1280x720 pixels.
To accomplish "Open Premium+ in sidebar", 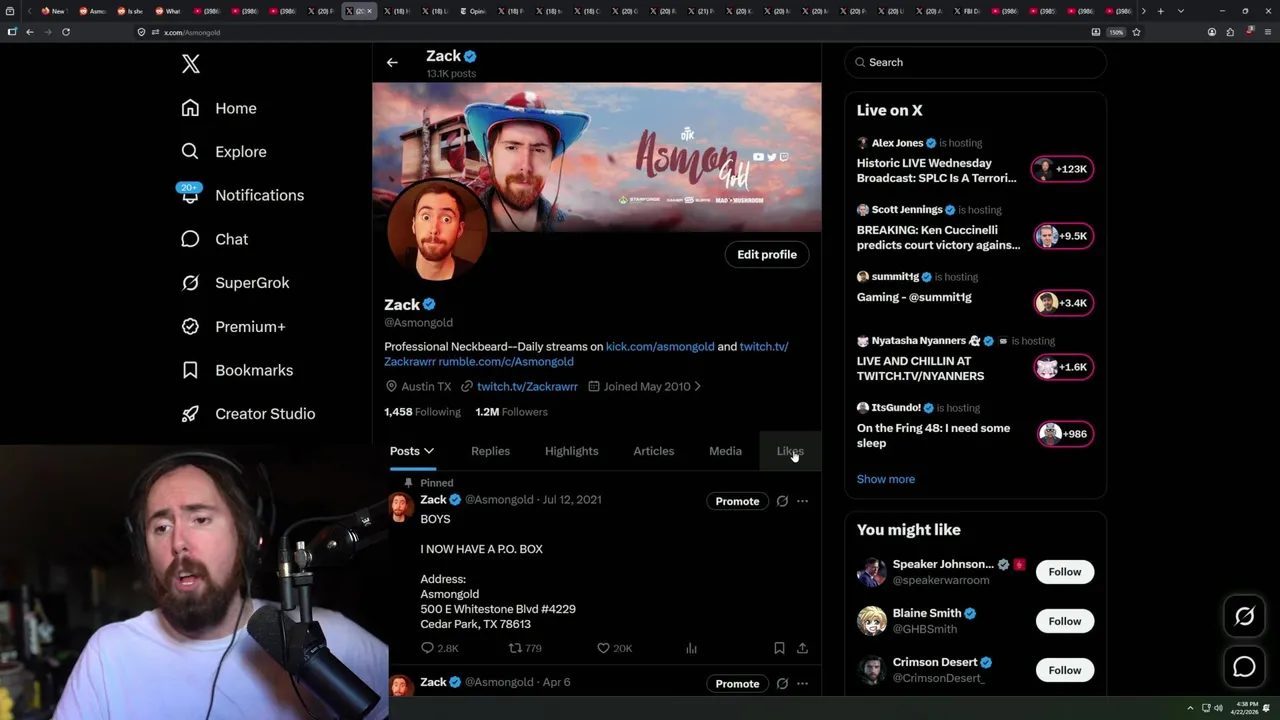I will 233,326.
